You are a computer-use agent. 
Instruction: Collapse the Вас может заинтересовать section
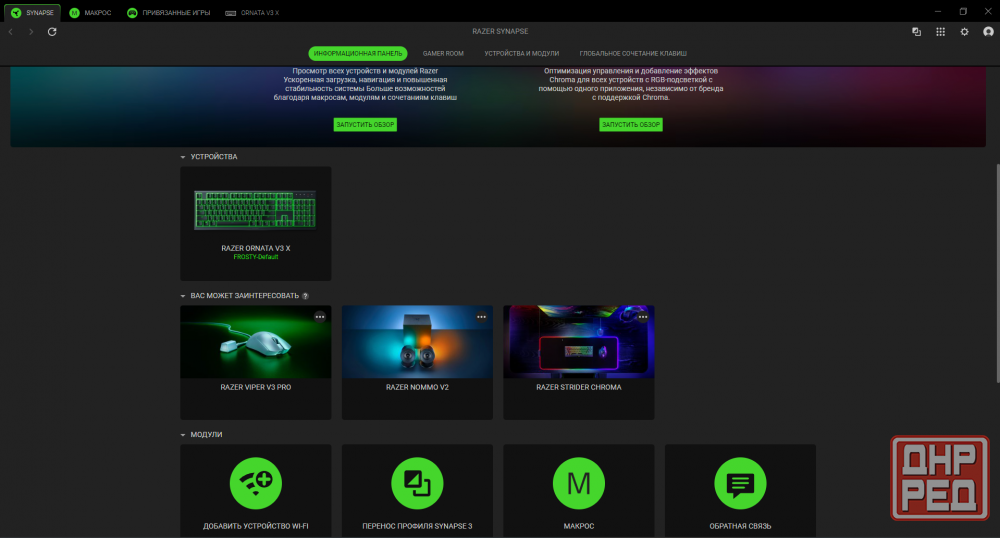coord(183,296)
